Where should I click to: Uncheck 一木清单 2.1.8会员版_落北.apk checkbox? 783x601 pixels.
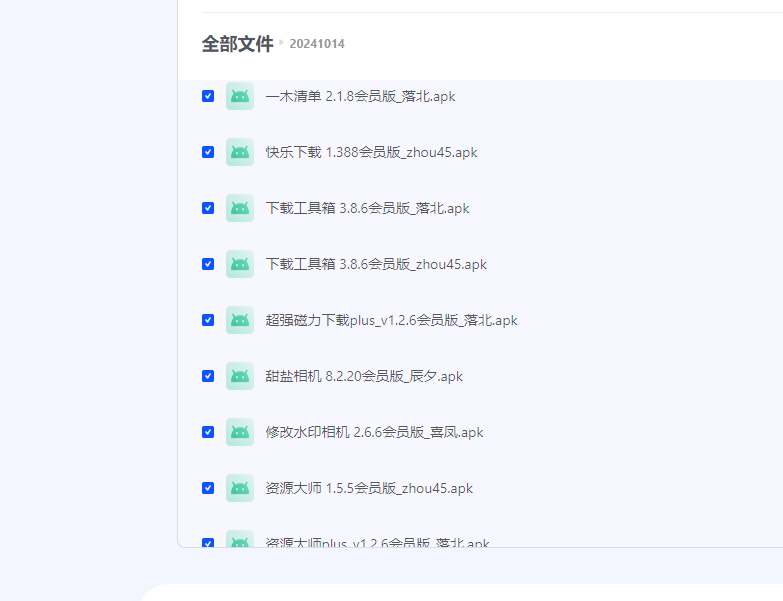pos(208,96)
